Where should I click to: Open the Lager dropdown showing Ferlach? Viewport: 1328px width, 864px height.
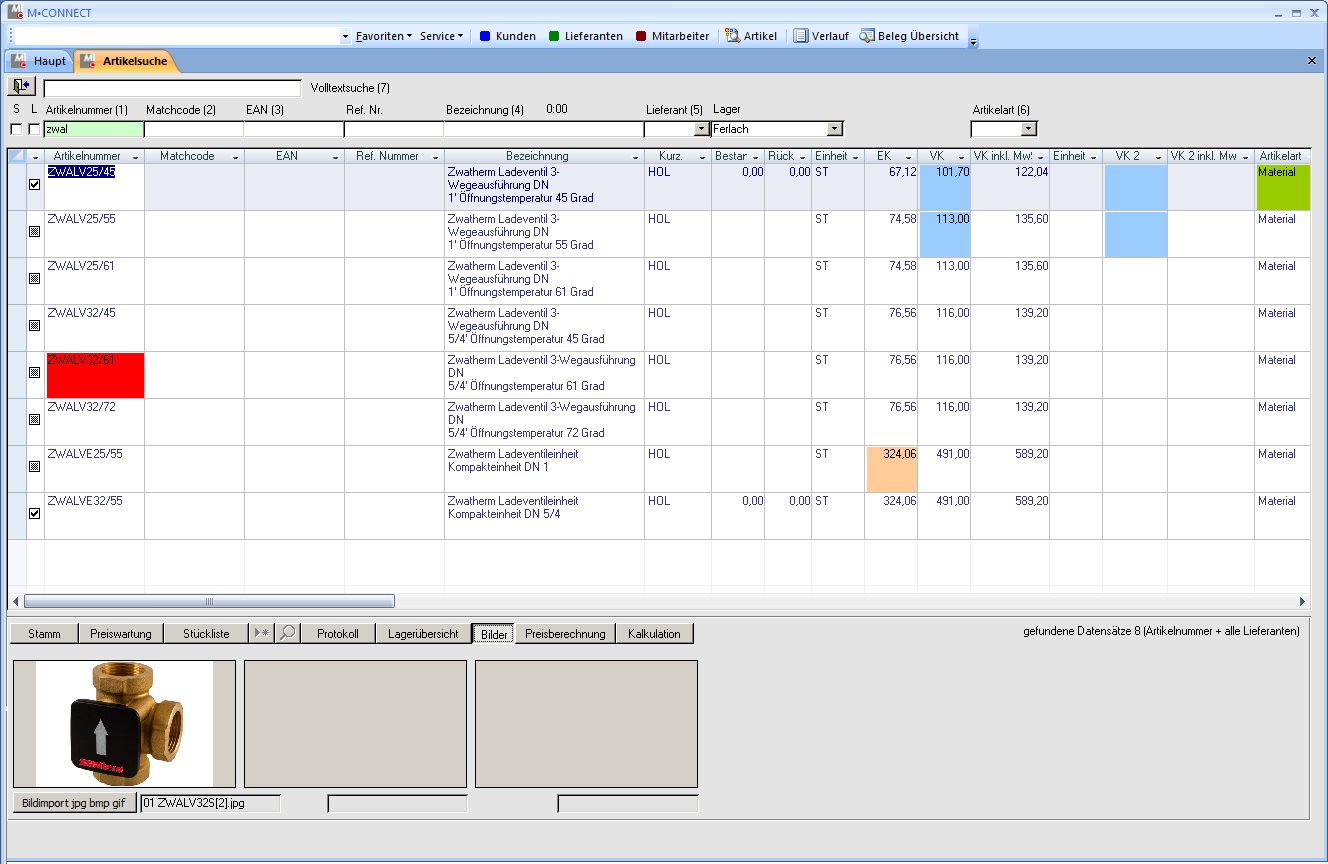pyautogui.click(x=835, y=129)
